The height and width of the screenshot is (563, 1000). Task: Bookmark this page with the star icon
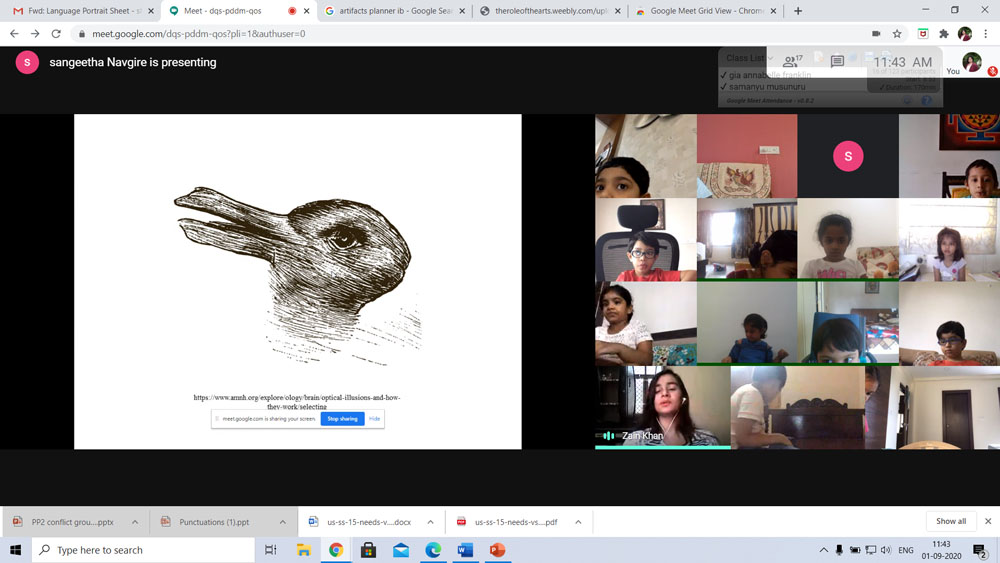(x=897, y=34)
